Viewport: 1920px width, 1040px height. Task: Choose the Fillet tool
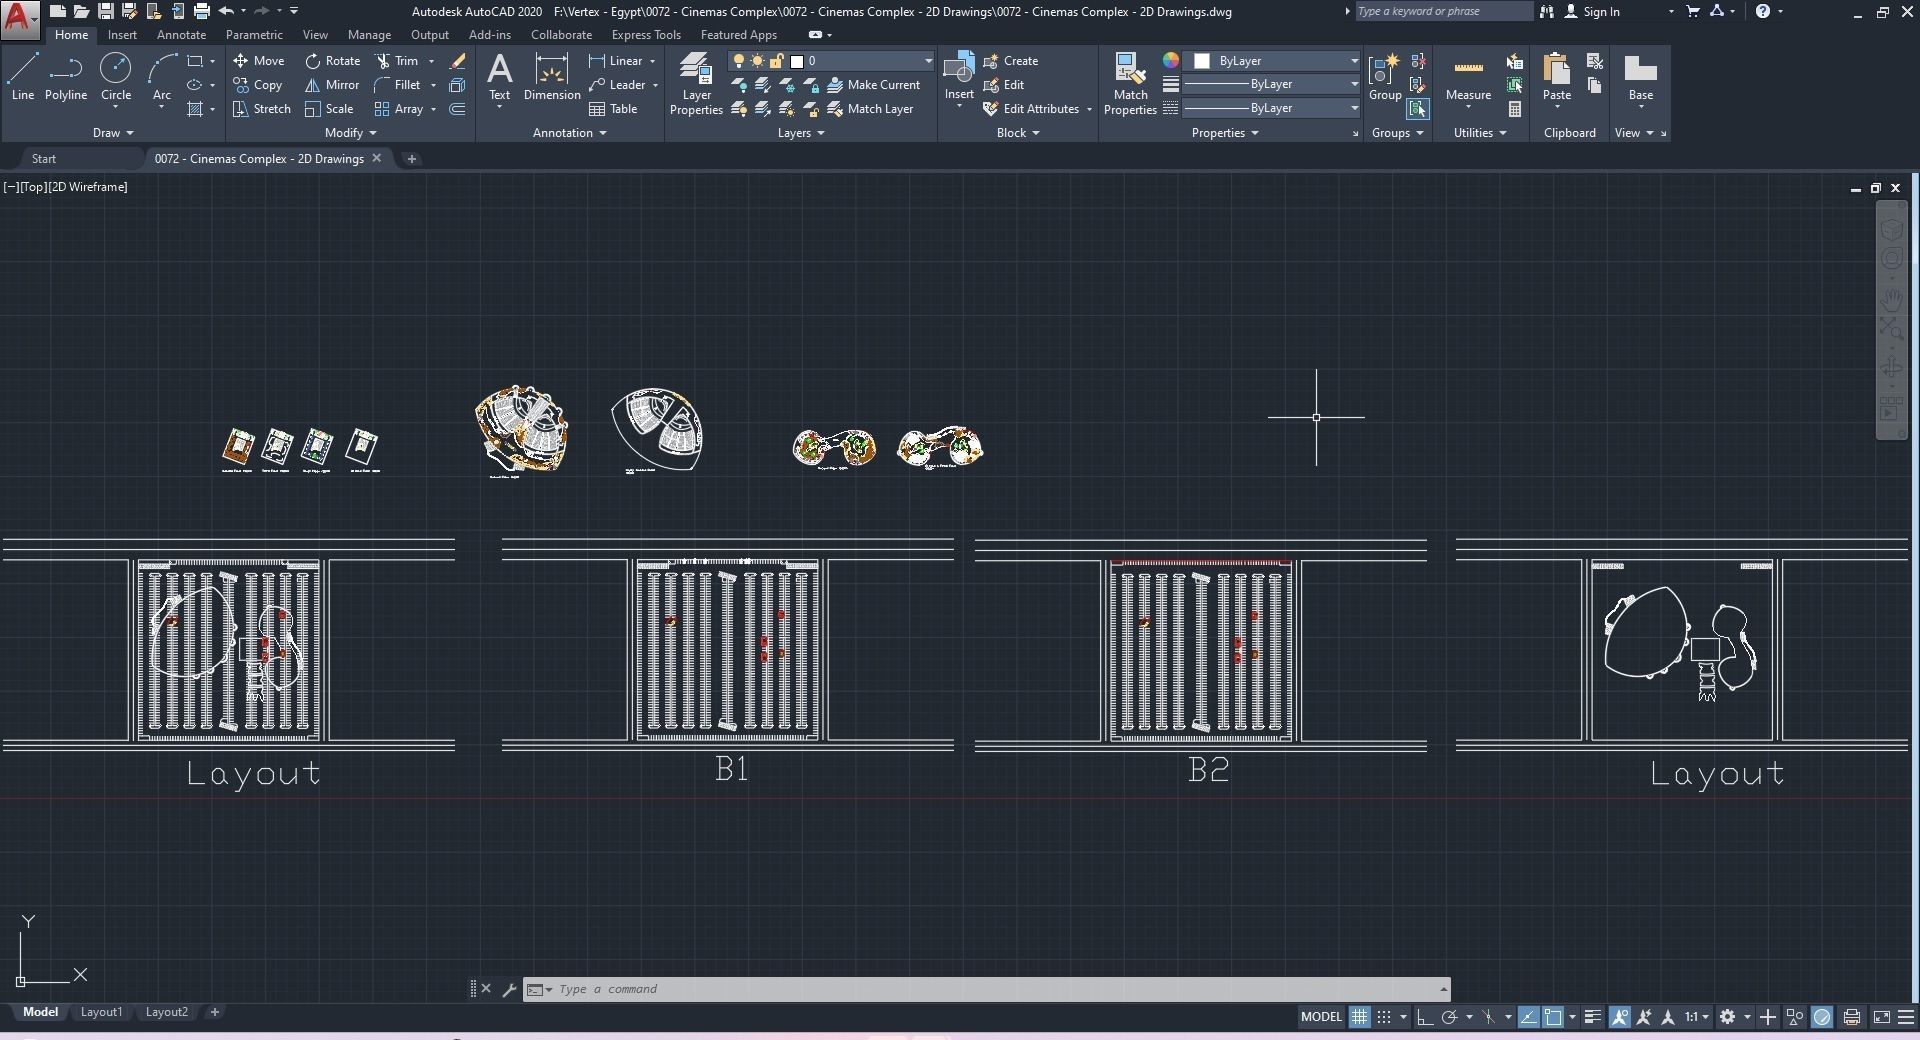397,85
